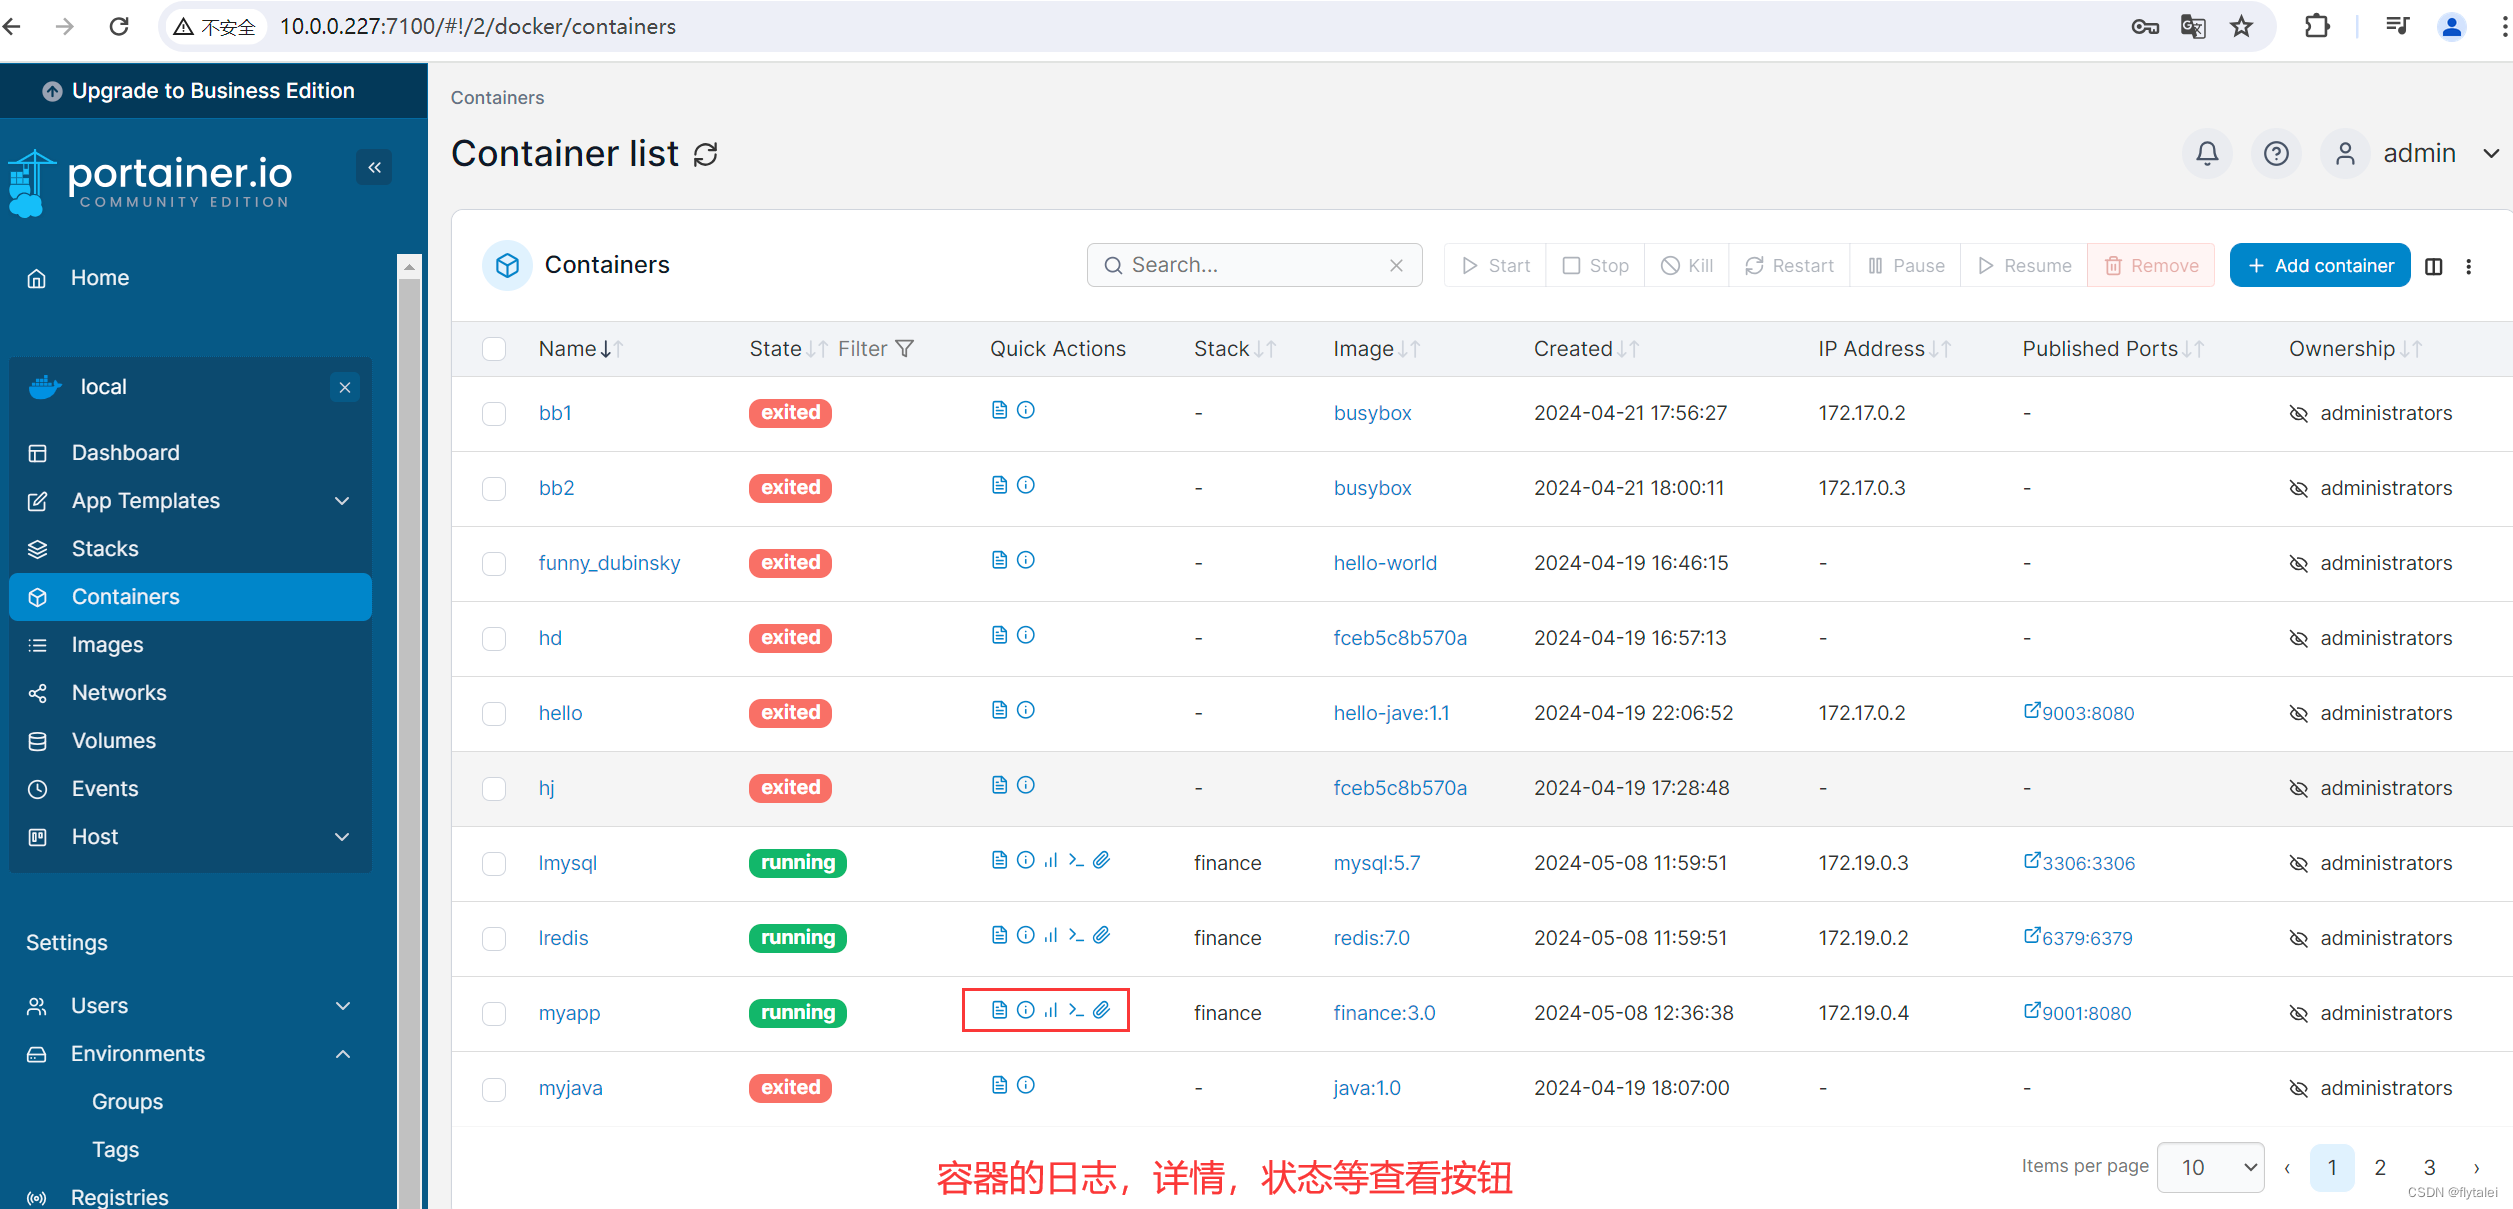Open Stacks in sidebar

(x=190, y=549)
